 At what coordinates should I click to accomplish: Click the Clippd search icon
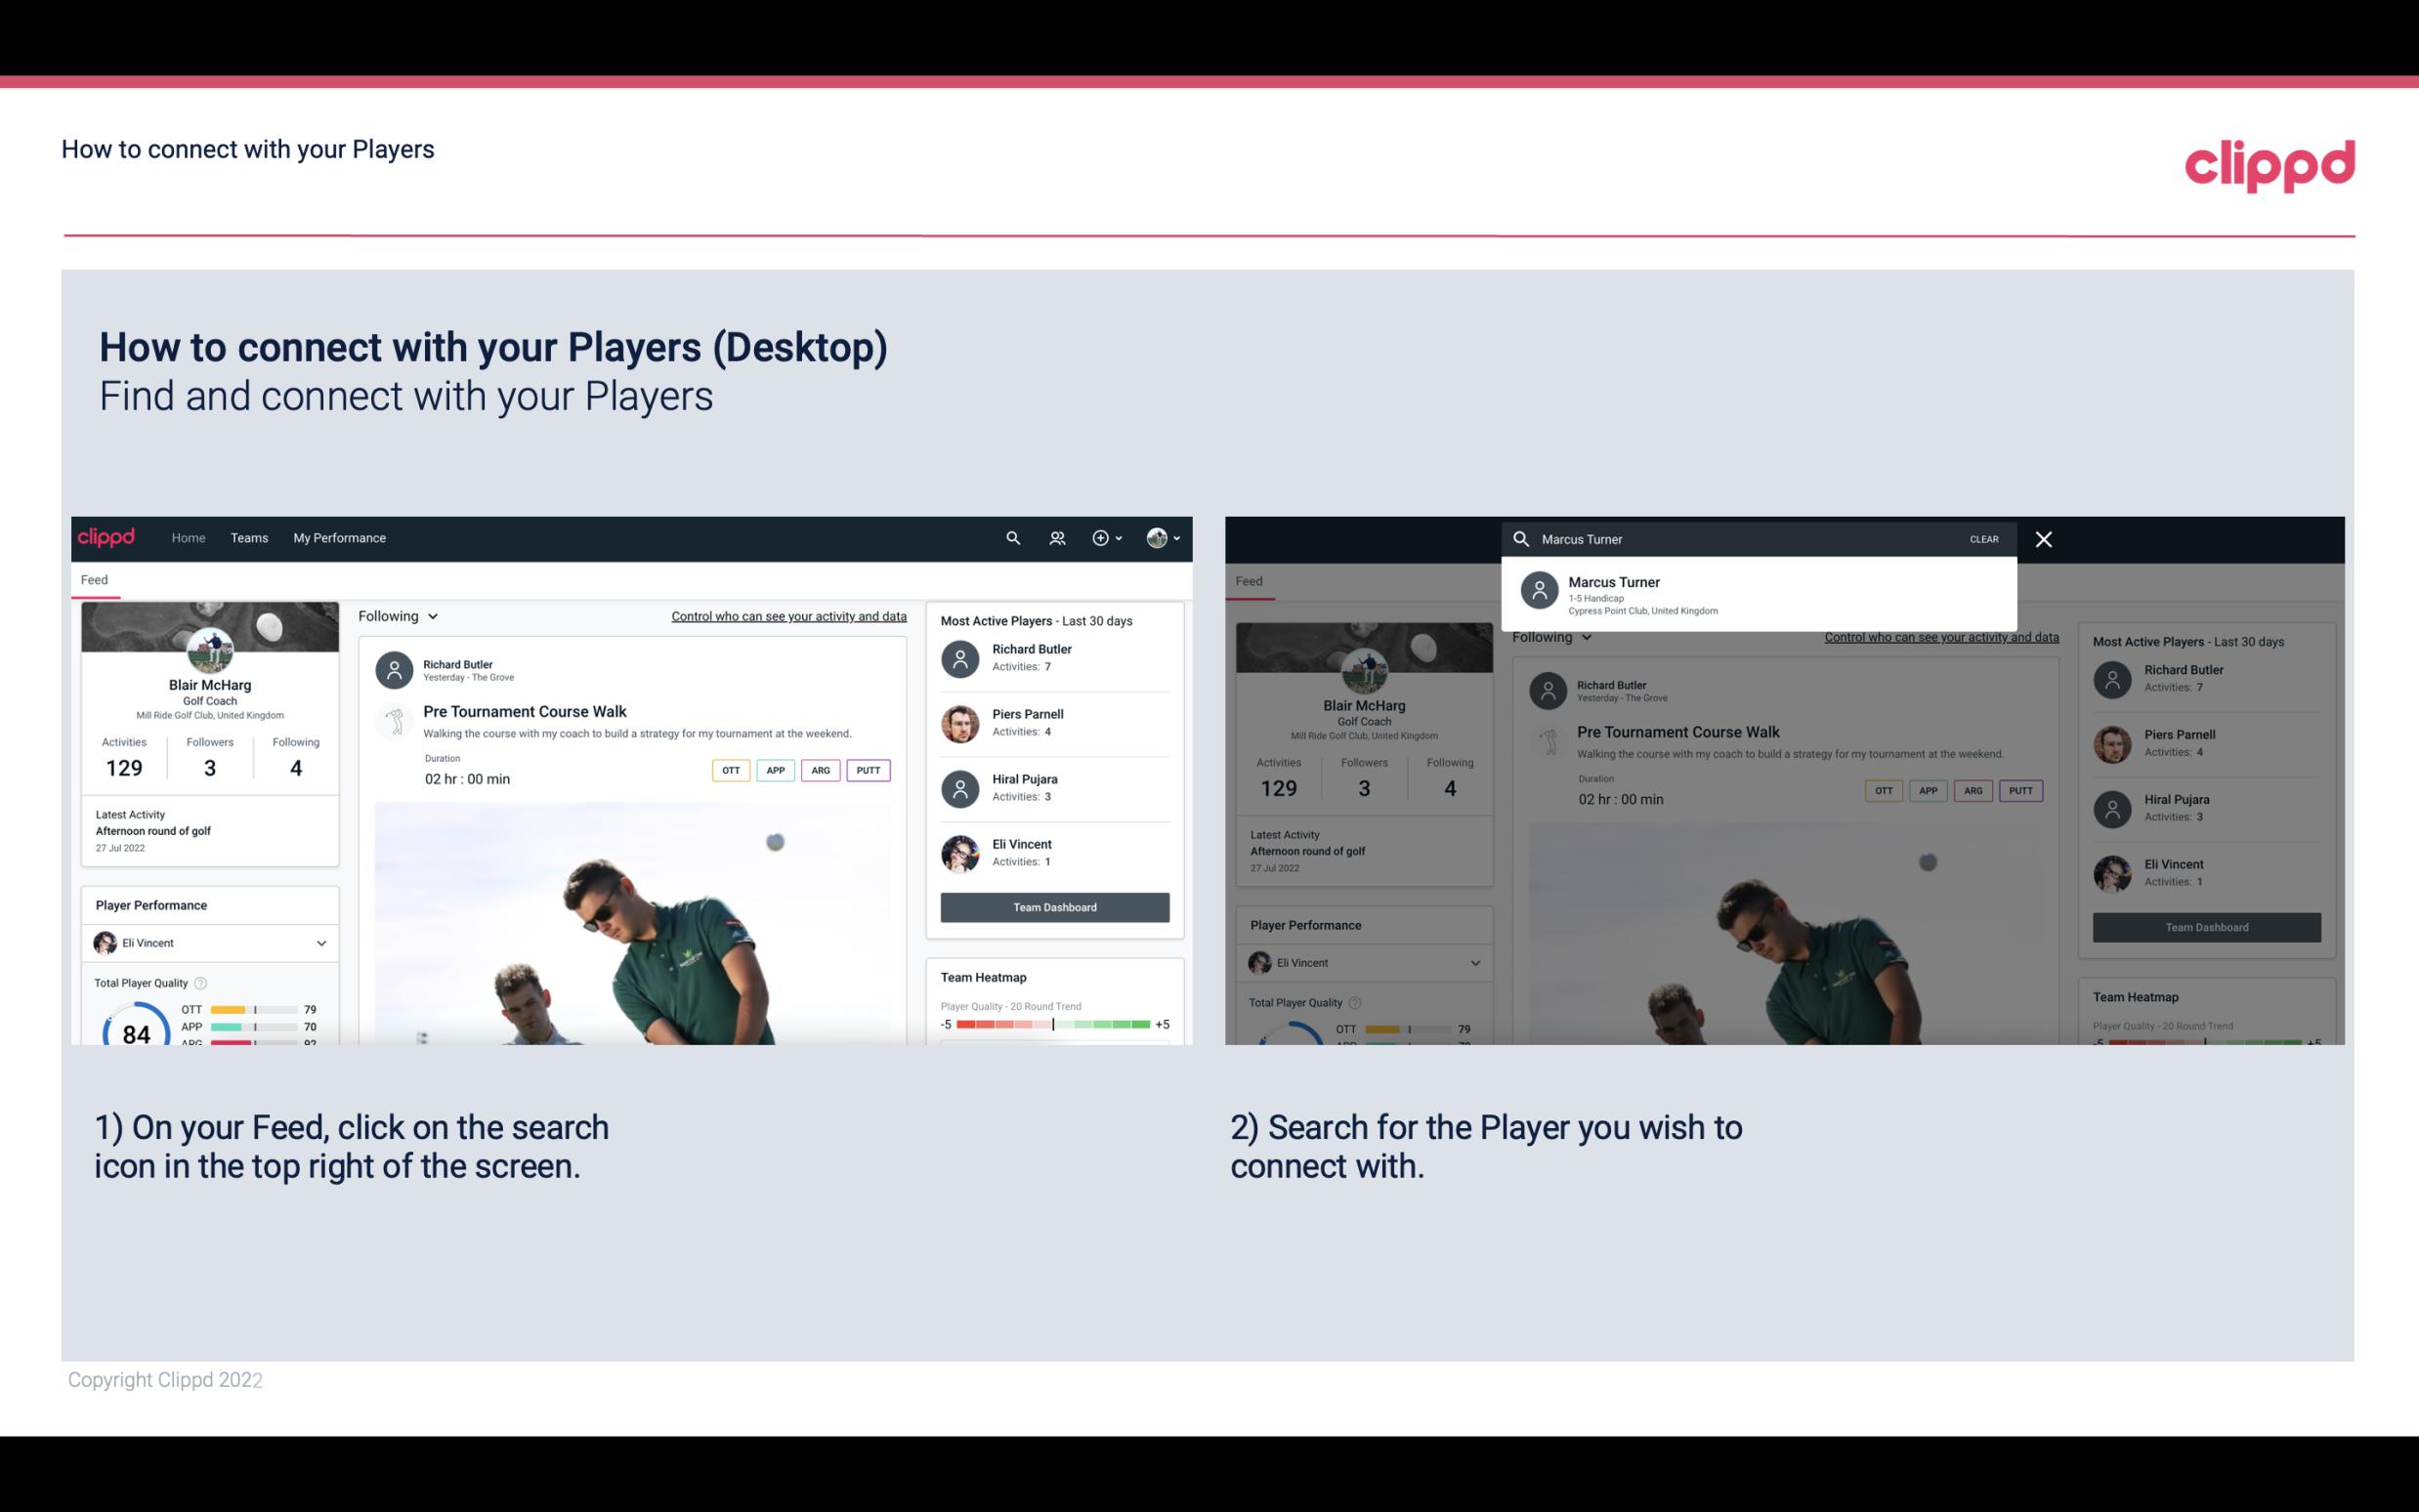(x=1008, y=538)
